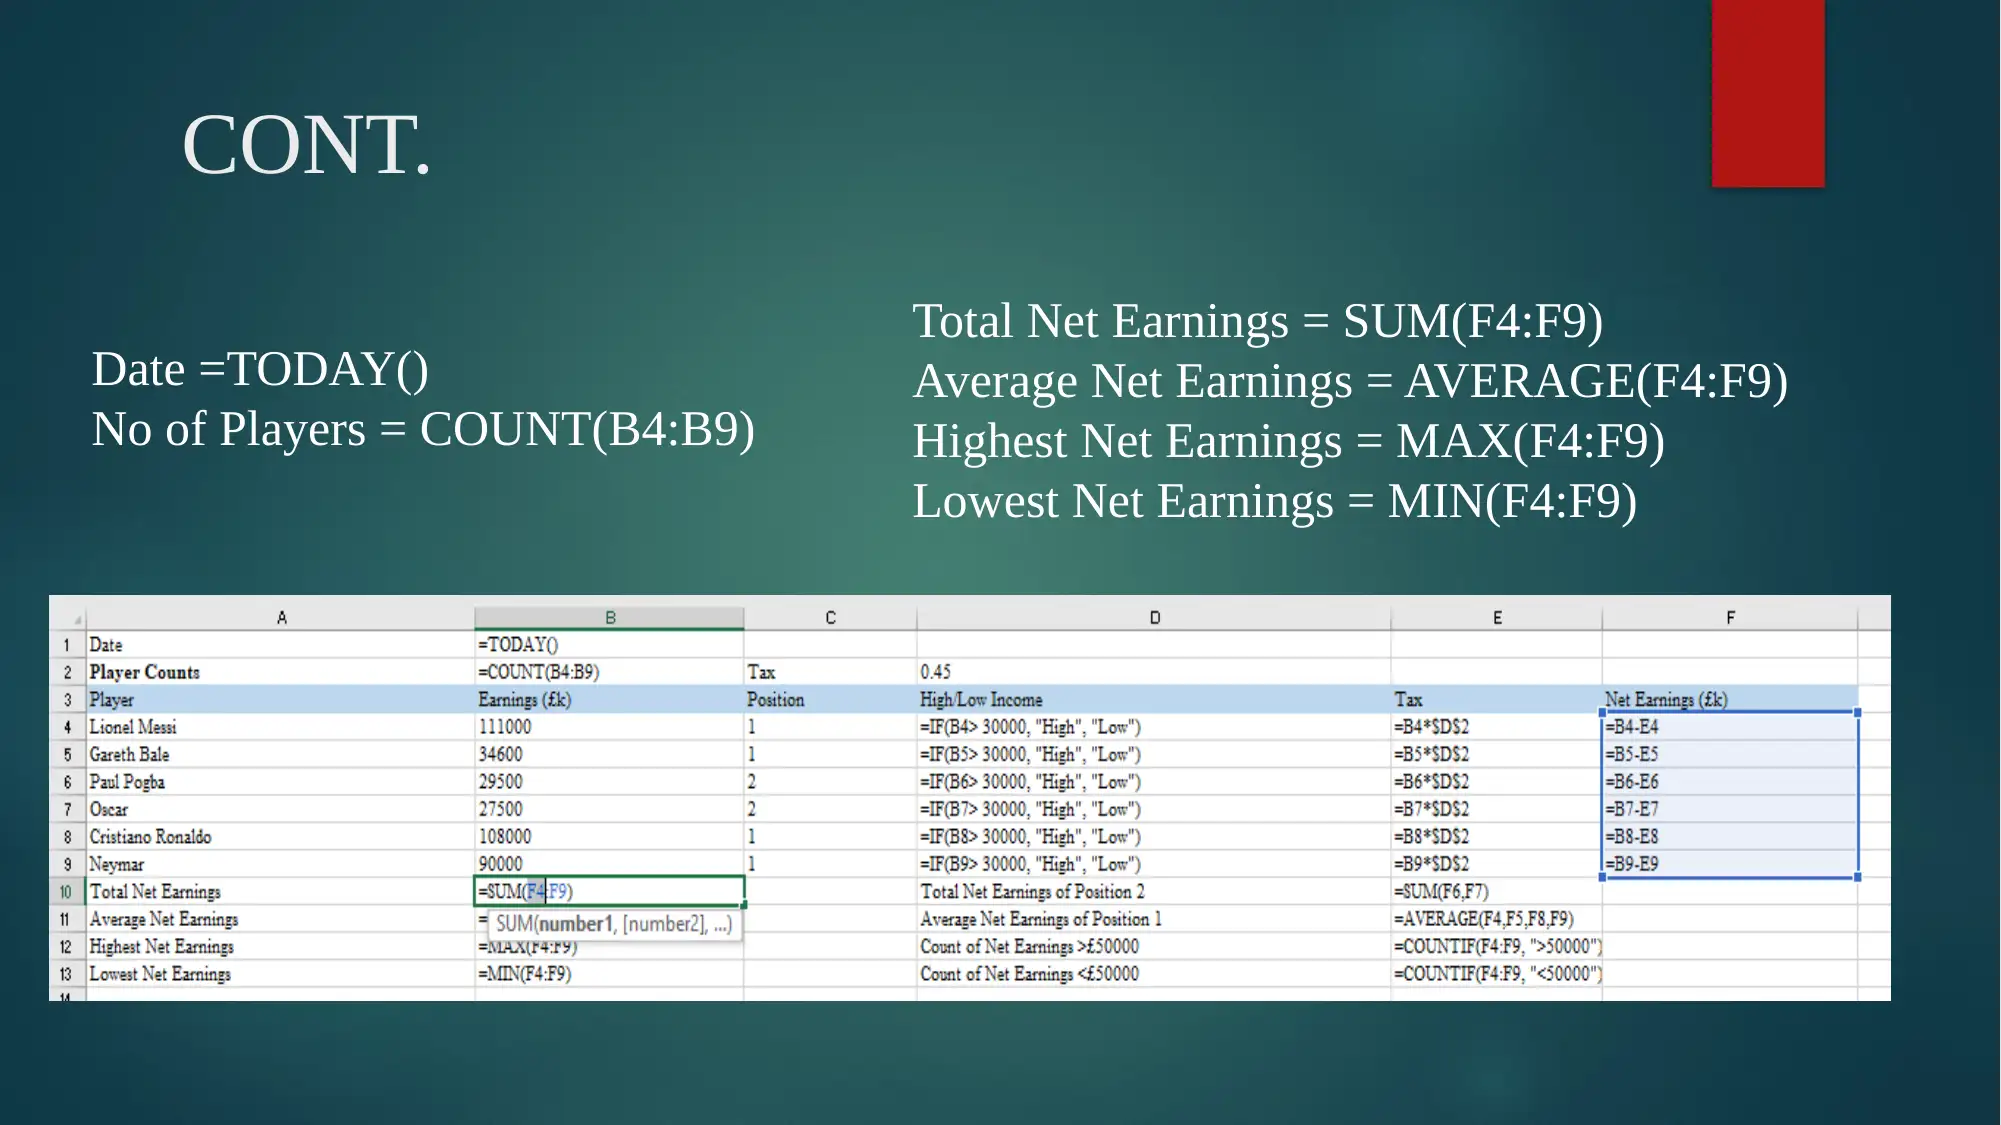Image resolution: width=2001 pixels, height=1125 pixels.
Task: Select column C header
Action: 830,617
